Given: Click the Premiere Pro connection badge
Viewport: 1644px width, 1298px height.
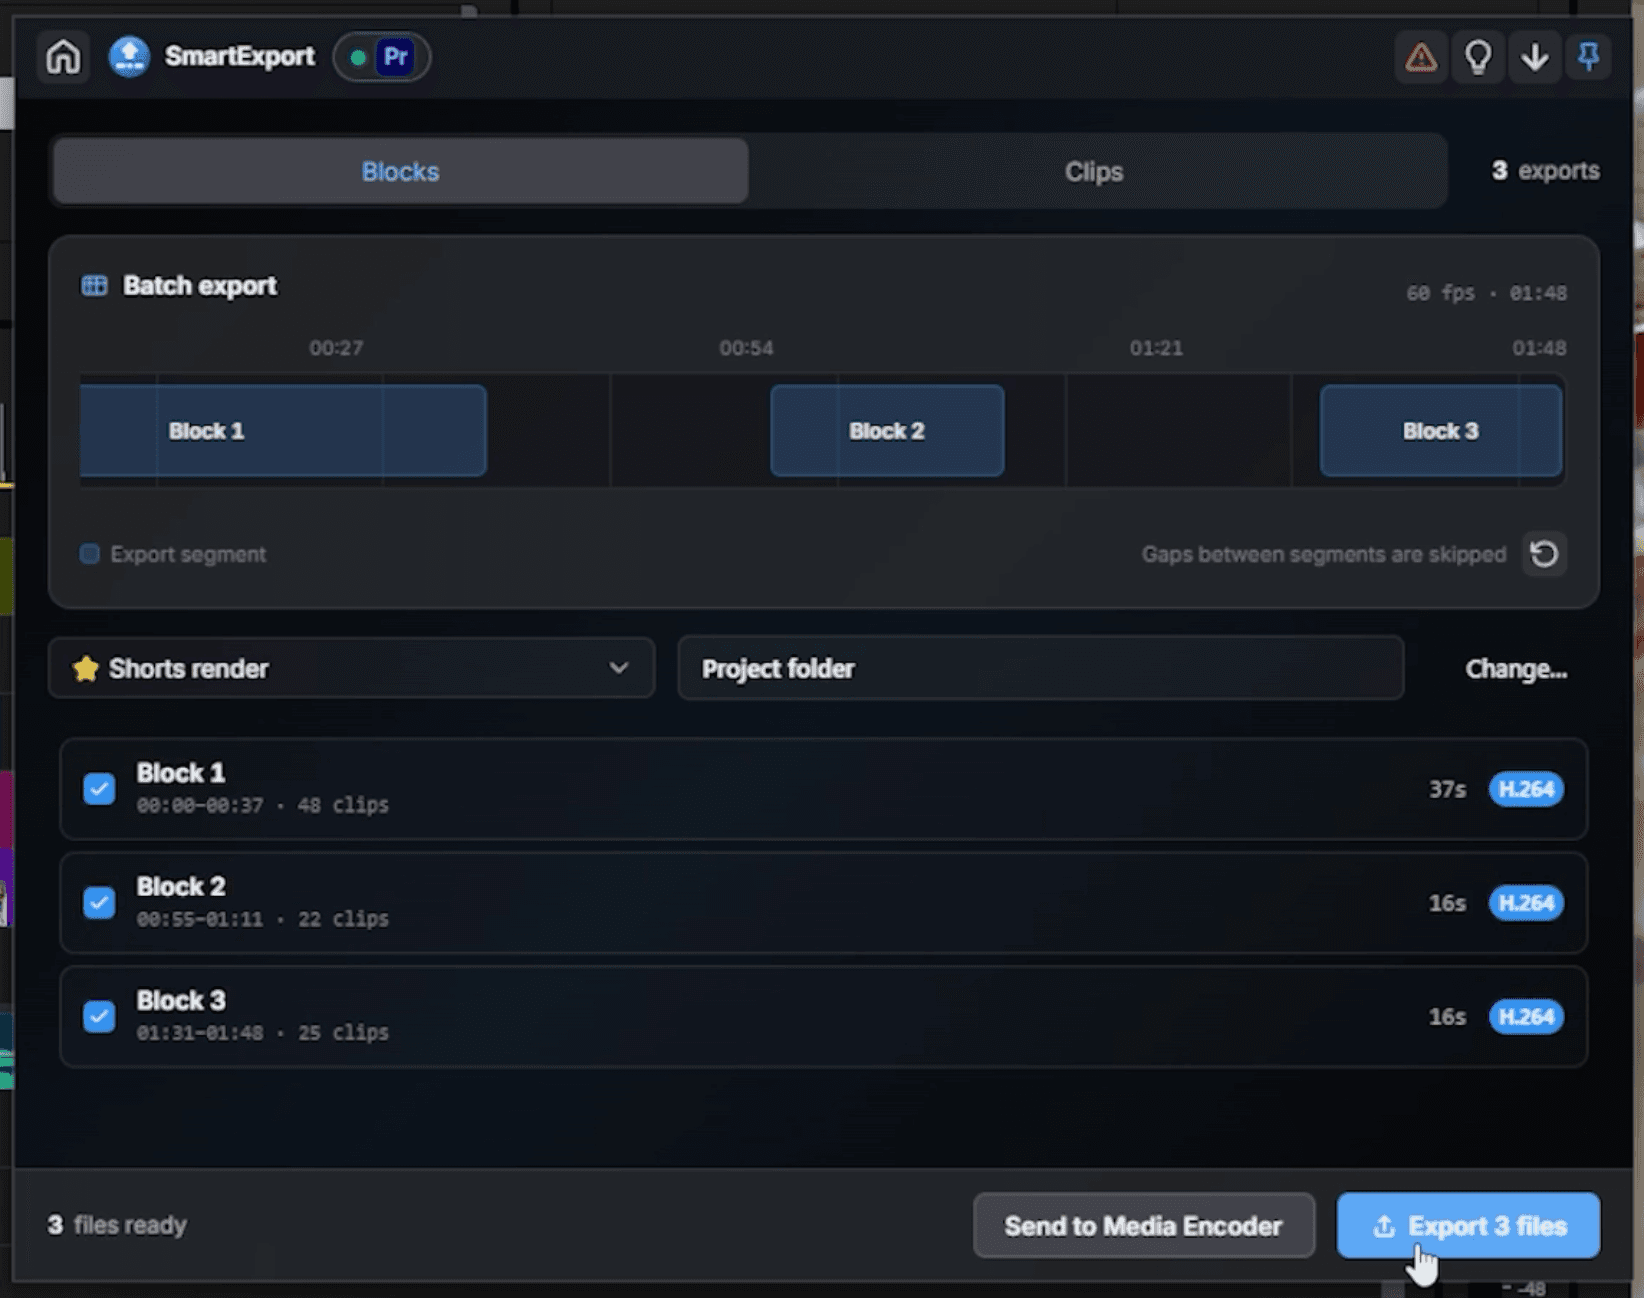Looking at the screenshot, I should tap(382, 57).
